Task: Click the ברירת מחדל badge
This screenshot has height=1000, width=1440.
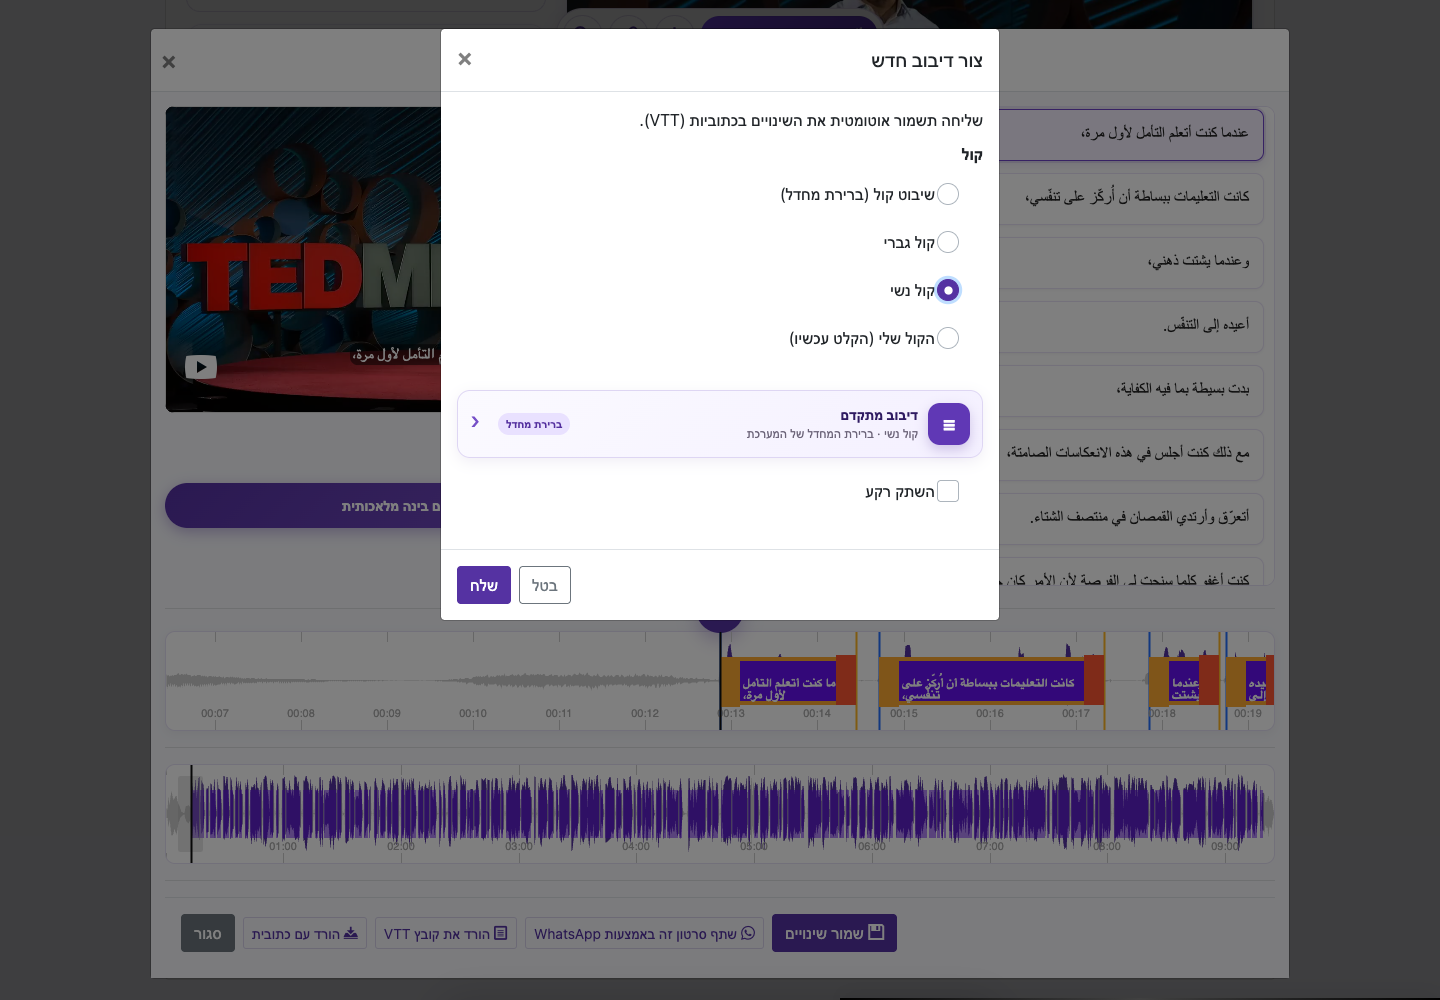Action: (534, 424)
